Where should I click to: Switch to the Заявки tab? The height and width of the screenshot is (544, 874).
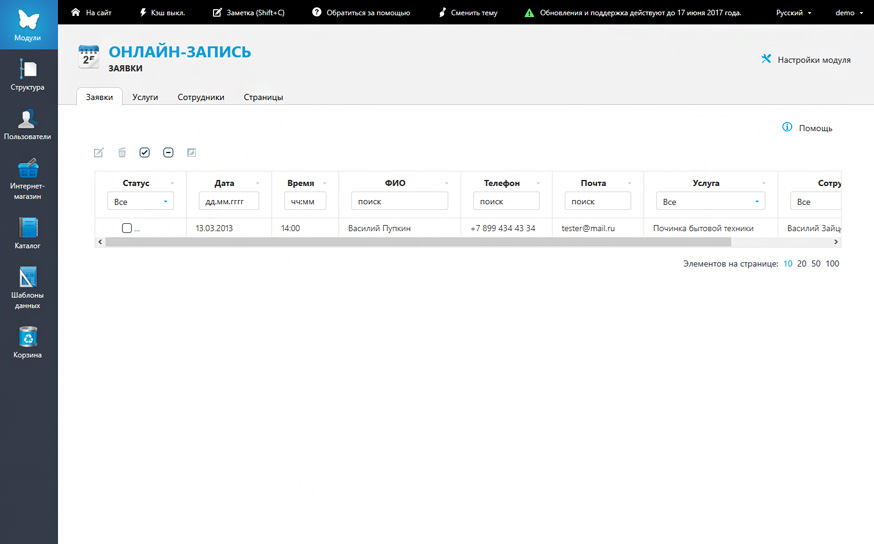[99, 96]
